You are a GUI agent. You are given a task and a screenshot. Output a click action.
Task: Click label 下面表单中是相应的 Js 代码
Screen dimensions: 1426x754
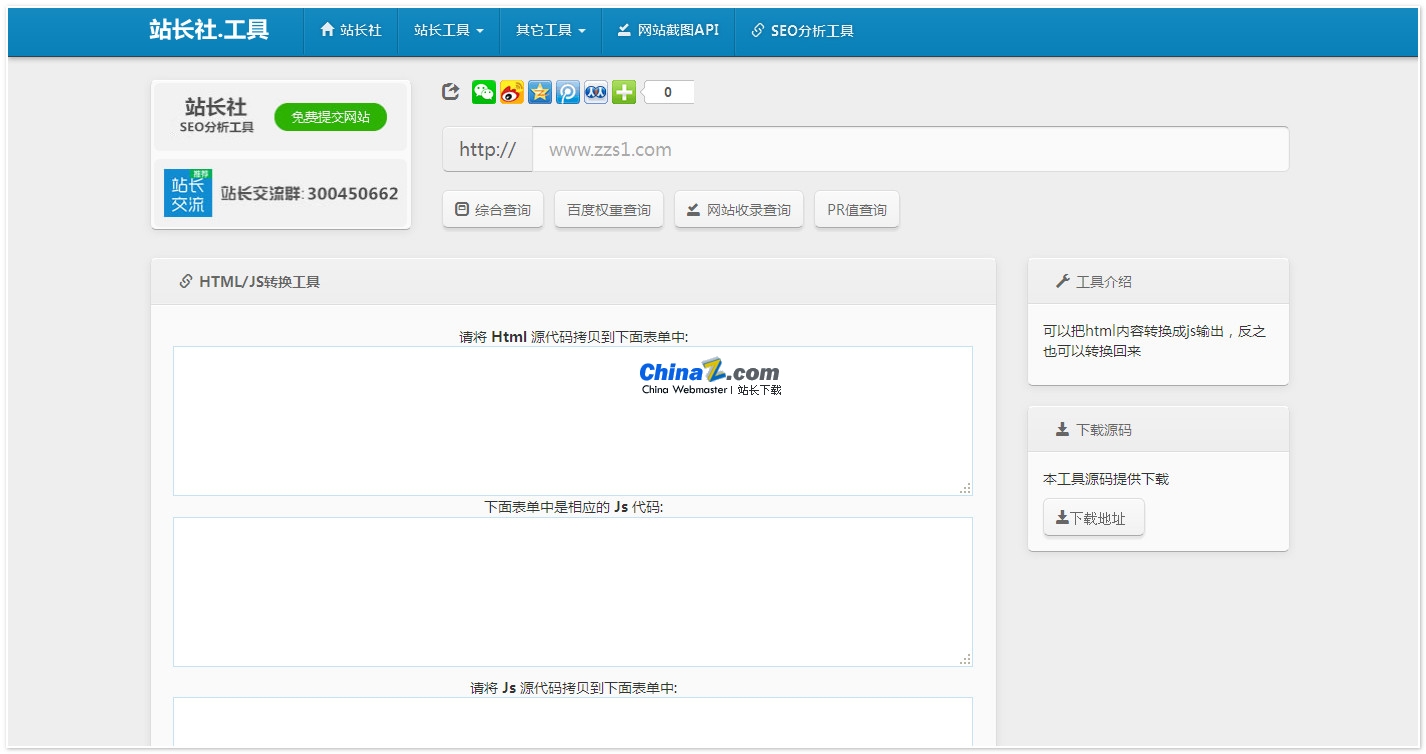573,507
